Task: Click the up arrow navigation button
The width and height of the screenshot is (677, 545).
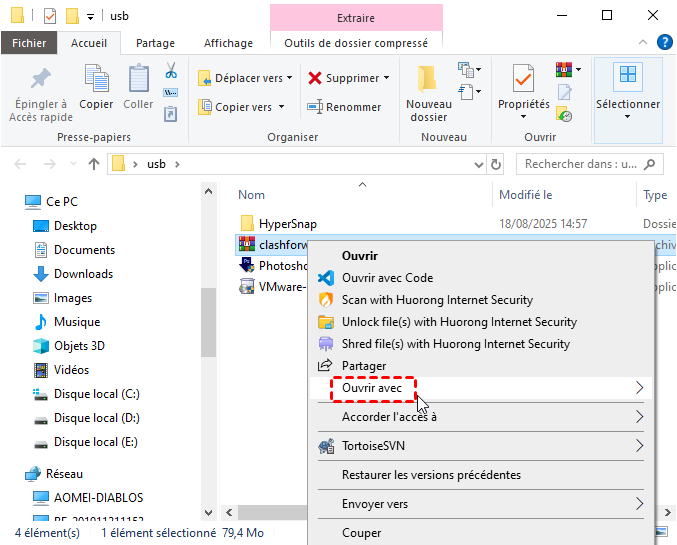Action: point(94,164)
